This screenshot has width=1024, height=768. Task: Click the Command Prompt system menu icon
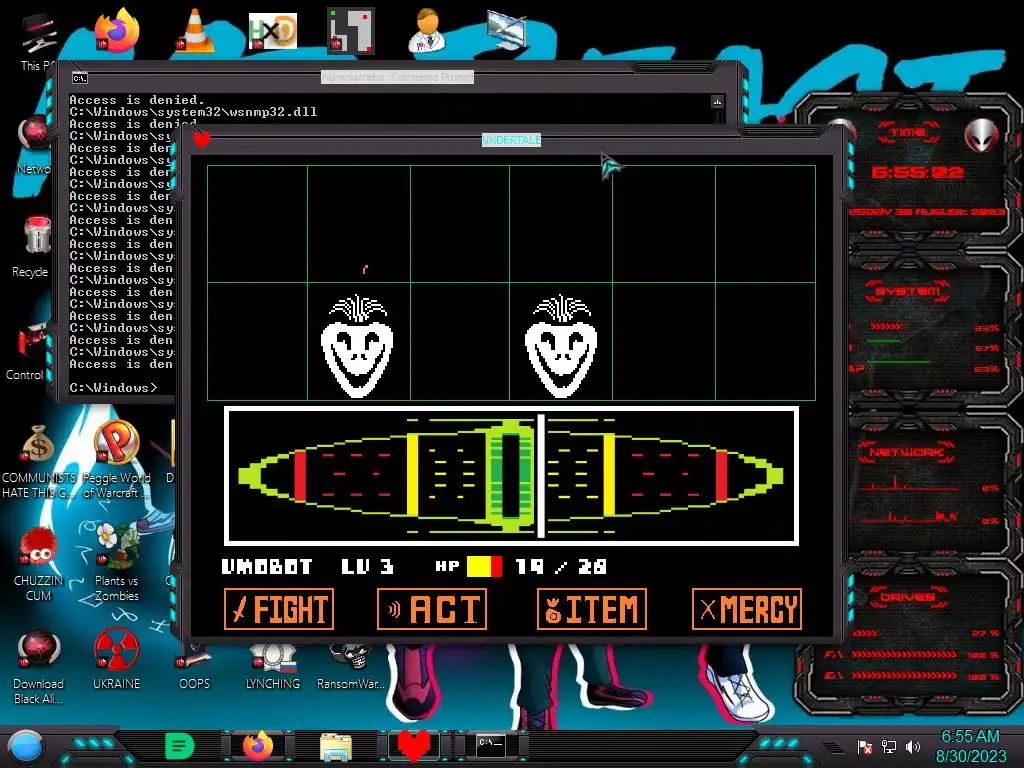(x=80, y=78)
